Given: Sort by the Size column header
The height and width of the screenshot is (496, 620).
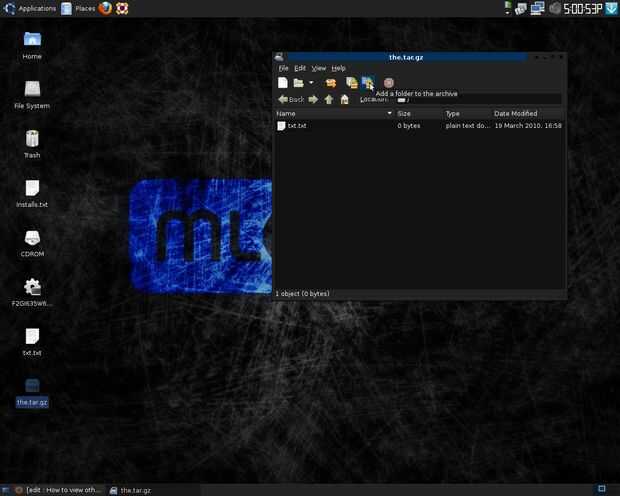Looking at the screenshot, I should [418, 114].
